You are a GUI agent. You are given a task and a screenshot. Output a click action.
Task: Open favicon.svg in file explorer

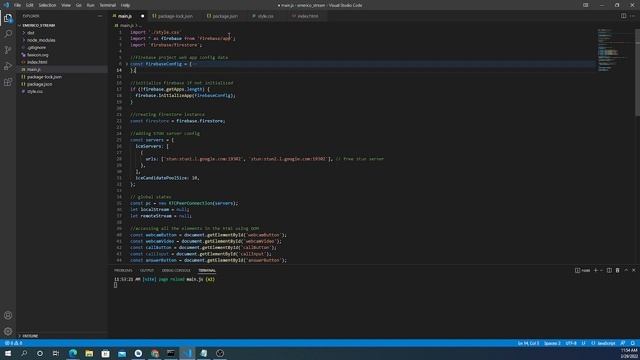point(38,55)
